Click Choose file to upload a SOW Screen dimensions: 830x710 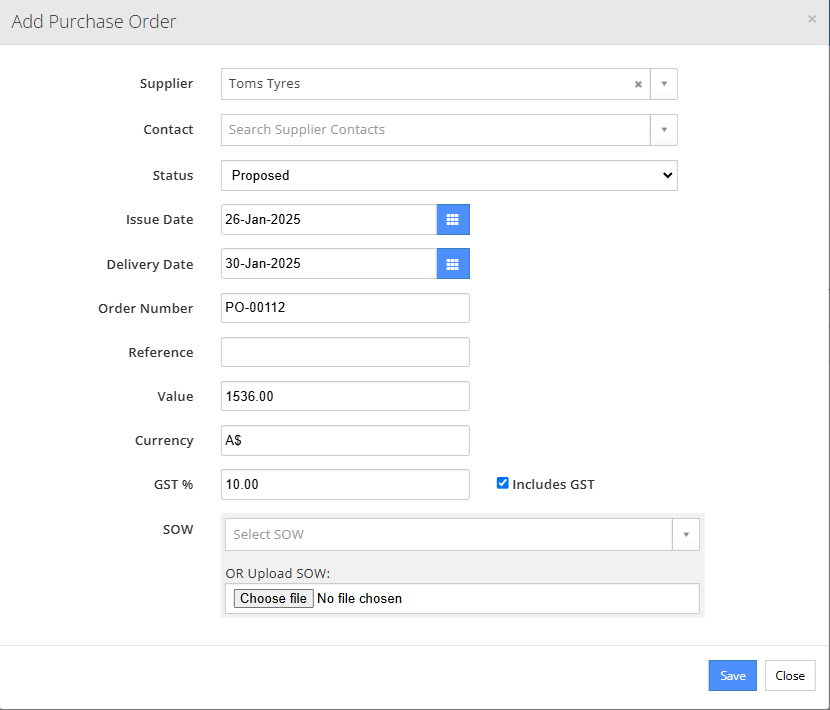click(272, 598)
